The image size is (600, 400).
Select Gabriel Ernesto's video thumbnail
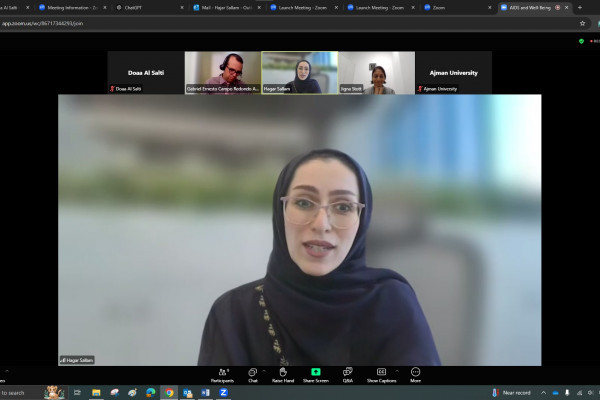tap(222, 73)
